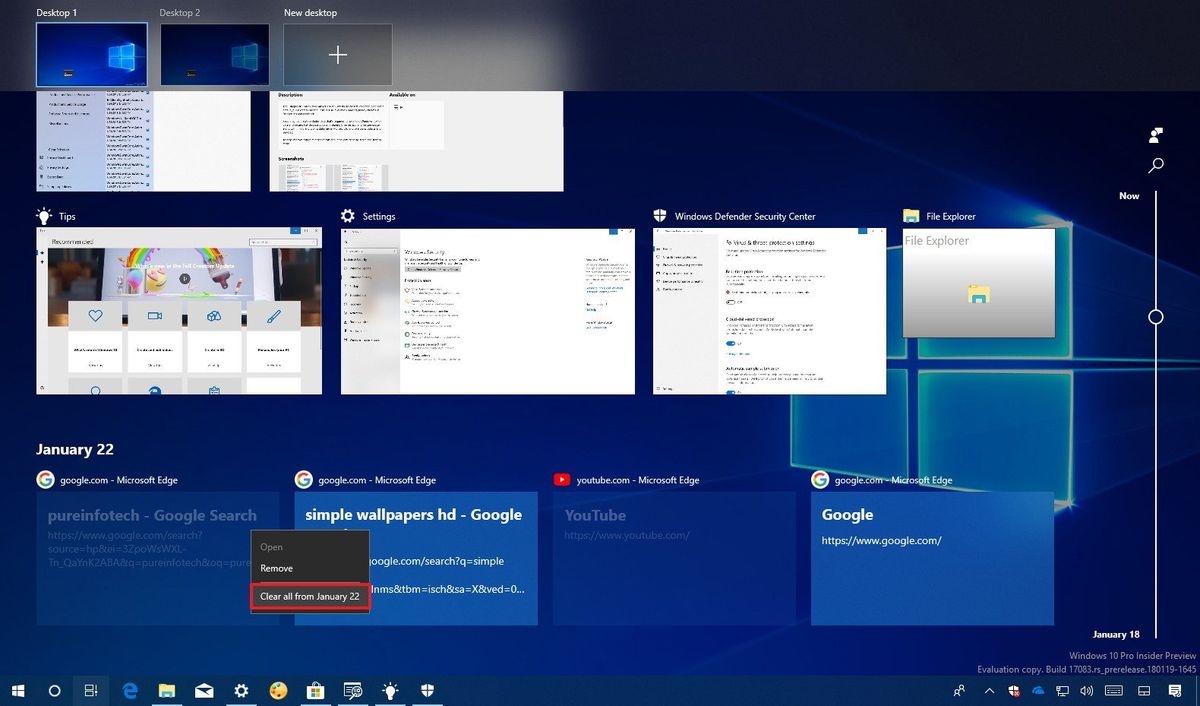Open Cortana from the taskbar

pyautogui.click(x=54, y=690)
